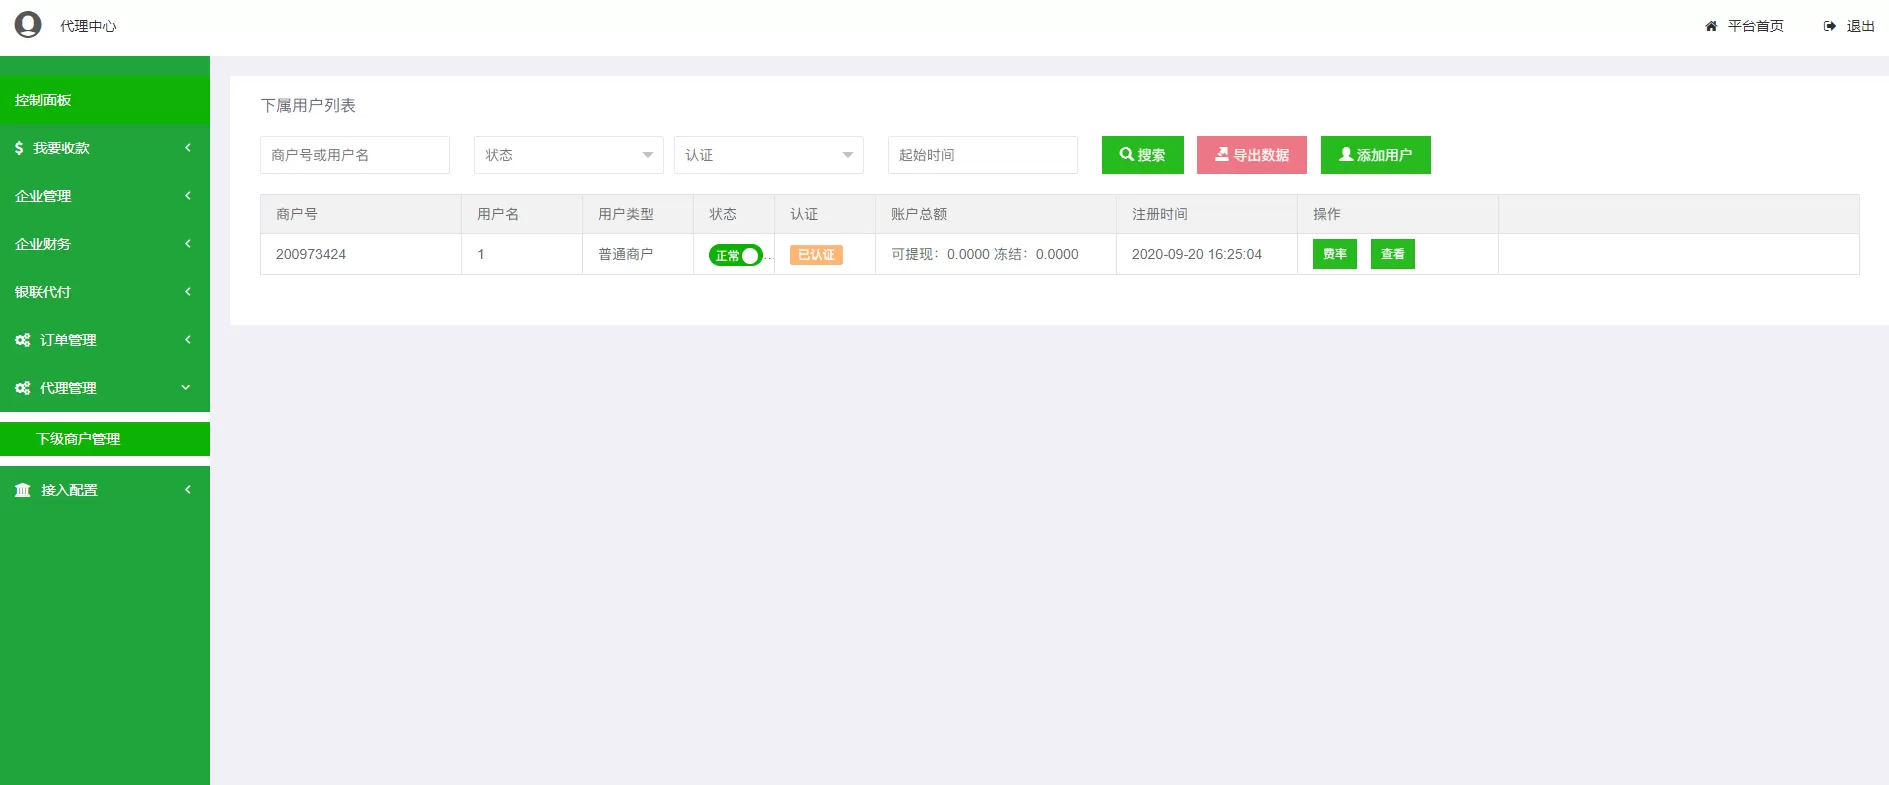Click the gears icon next to 代理管理
1889x785 pixels.
(22, 388)
